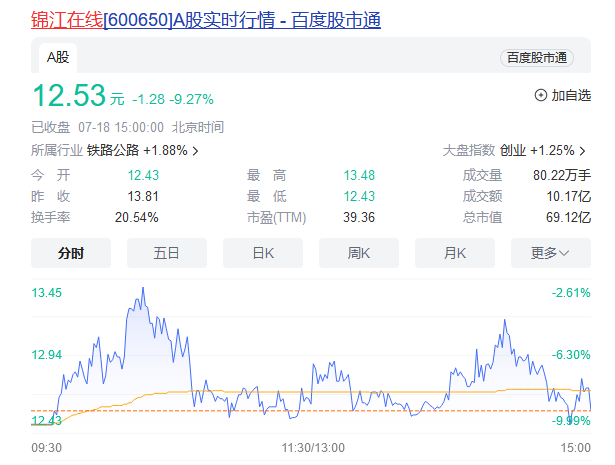
Task: Switch to 周K chart tab
Action: (x=359, y=253)
